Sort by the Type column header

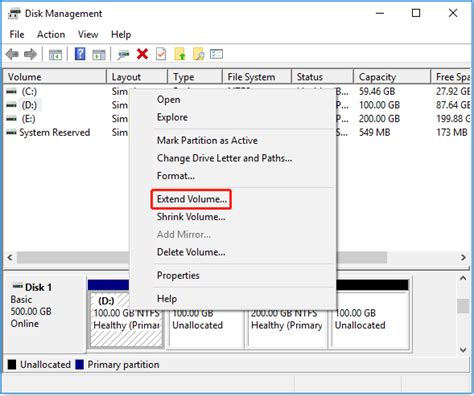195,77
